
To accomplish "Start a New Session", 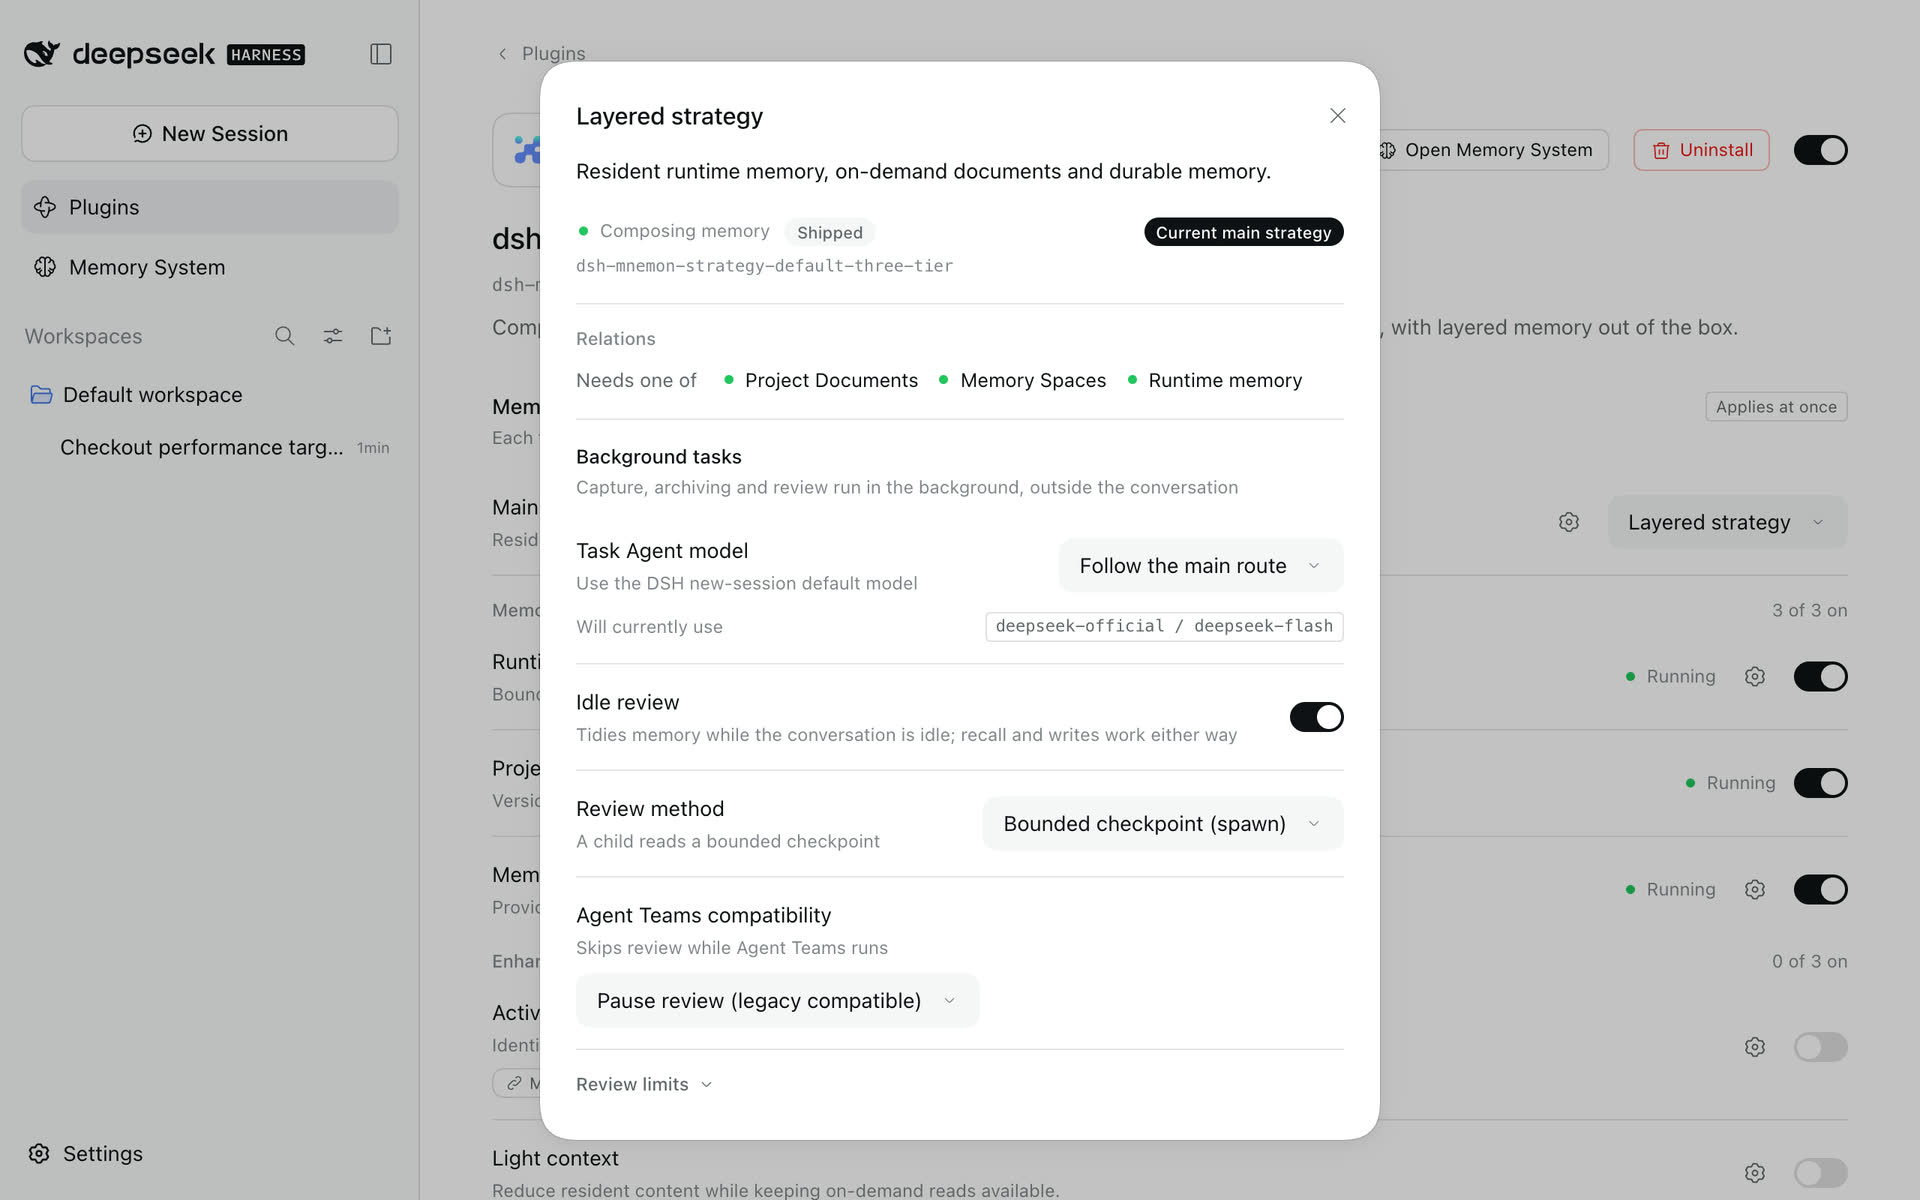I will (210, 134).
